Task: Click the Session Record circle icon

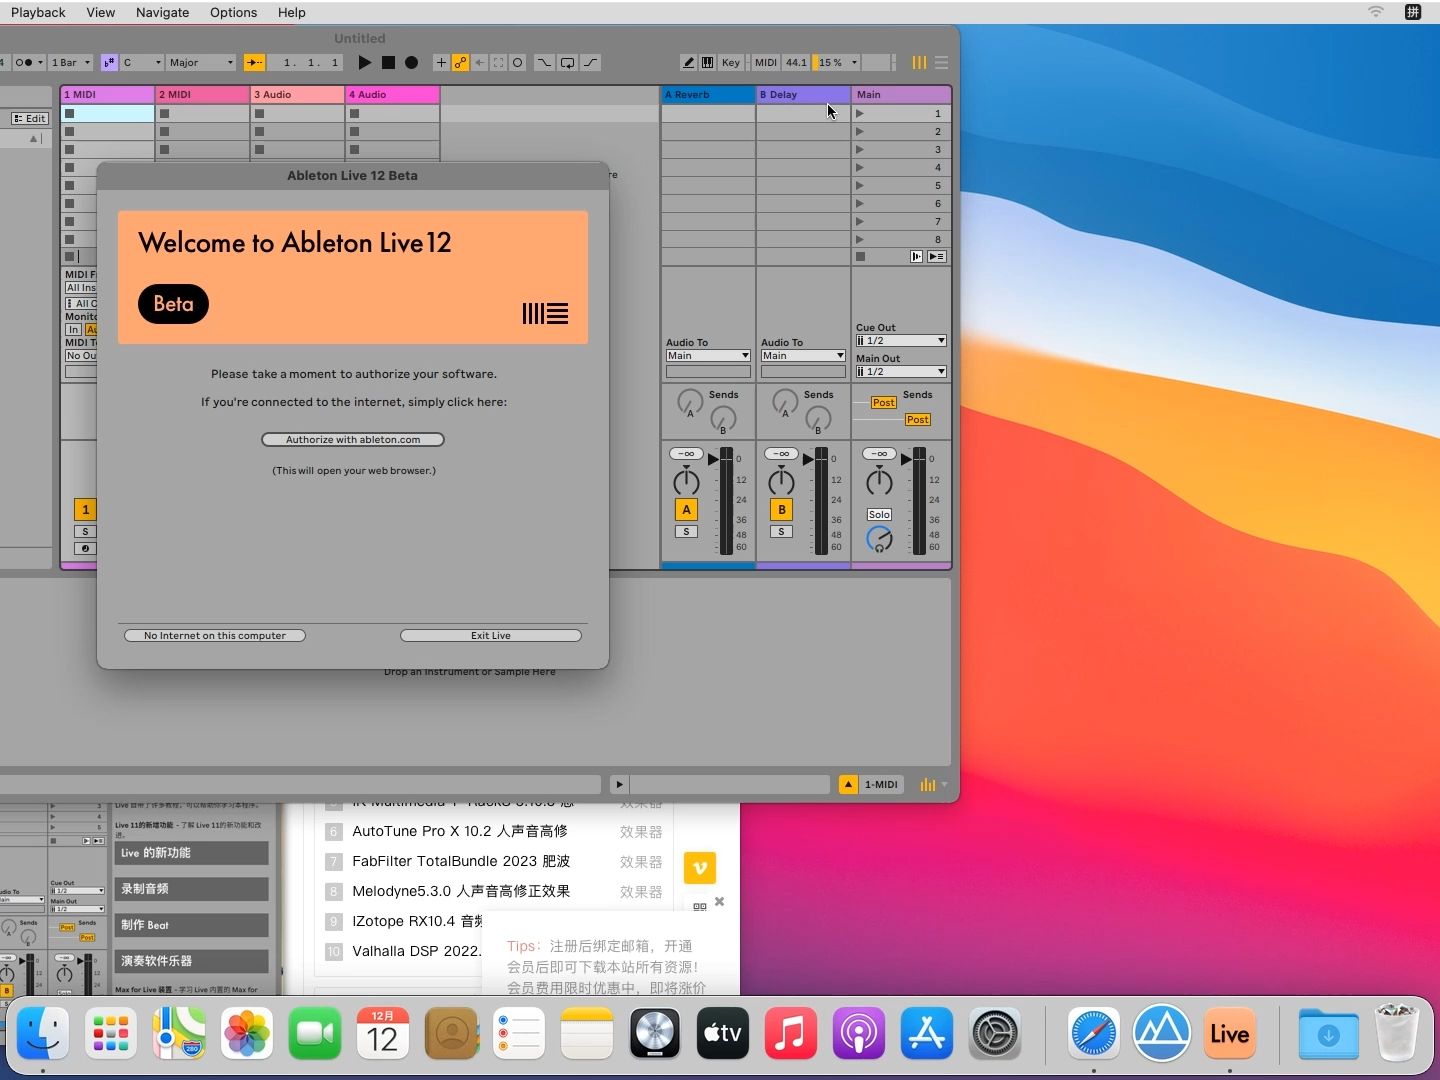Action: (517, 62)
